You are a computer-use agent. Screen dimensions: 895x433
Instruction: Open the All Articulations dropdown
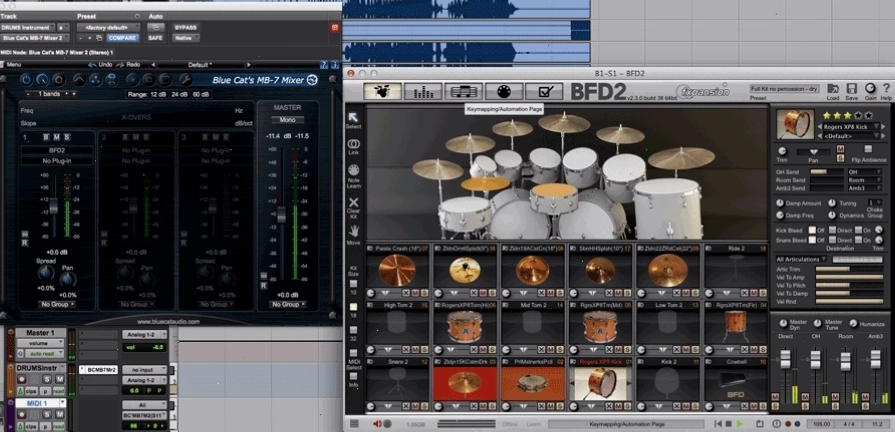(x=801, y=259)
